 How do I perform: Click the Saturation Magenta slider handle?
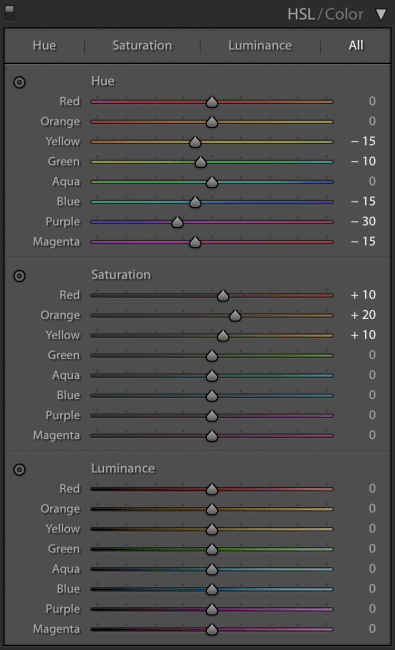pyautogui.click(x=212, y=436)
